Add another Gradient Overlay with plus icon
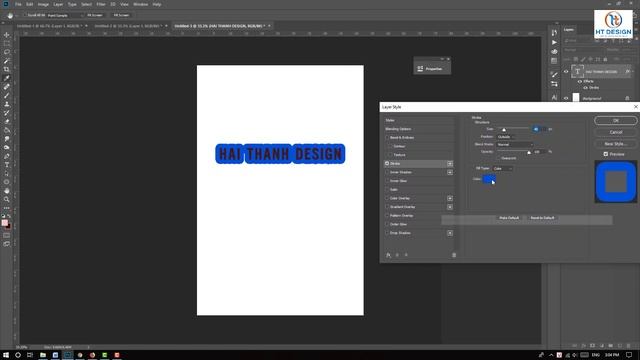 pyautogui.click(x=450, y=207)
